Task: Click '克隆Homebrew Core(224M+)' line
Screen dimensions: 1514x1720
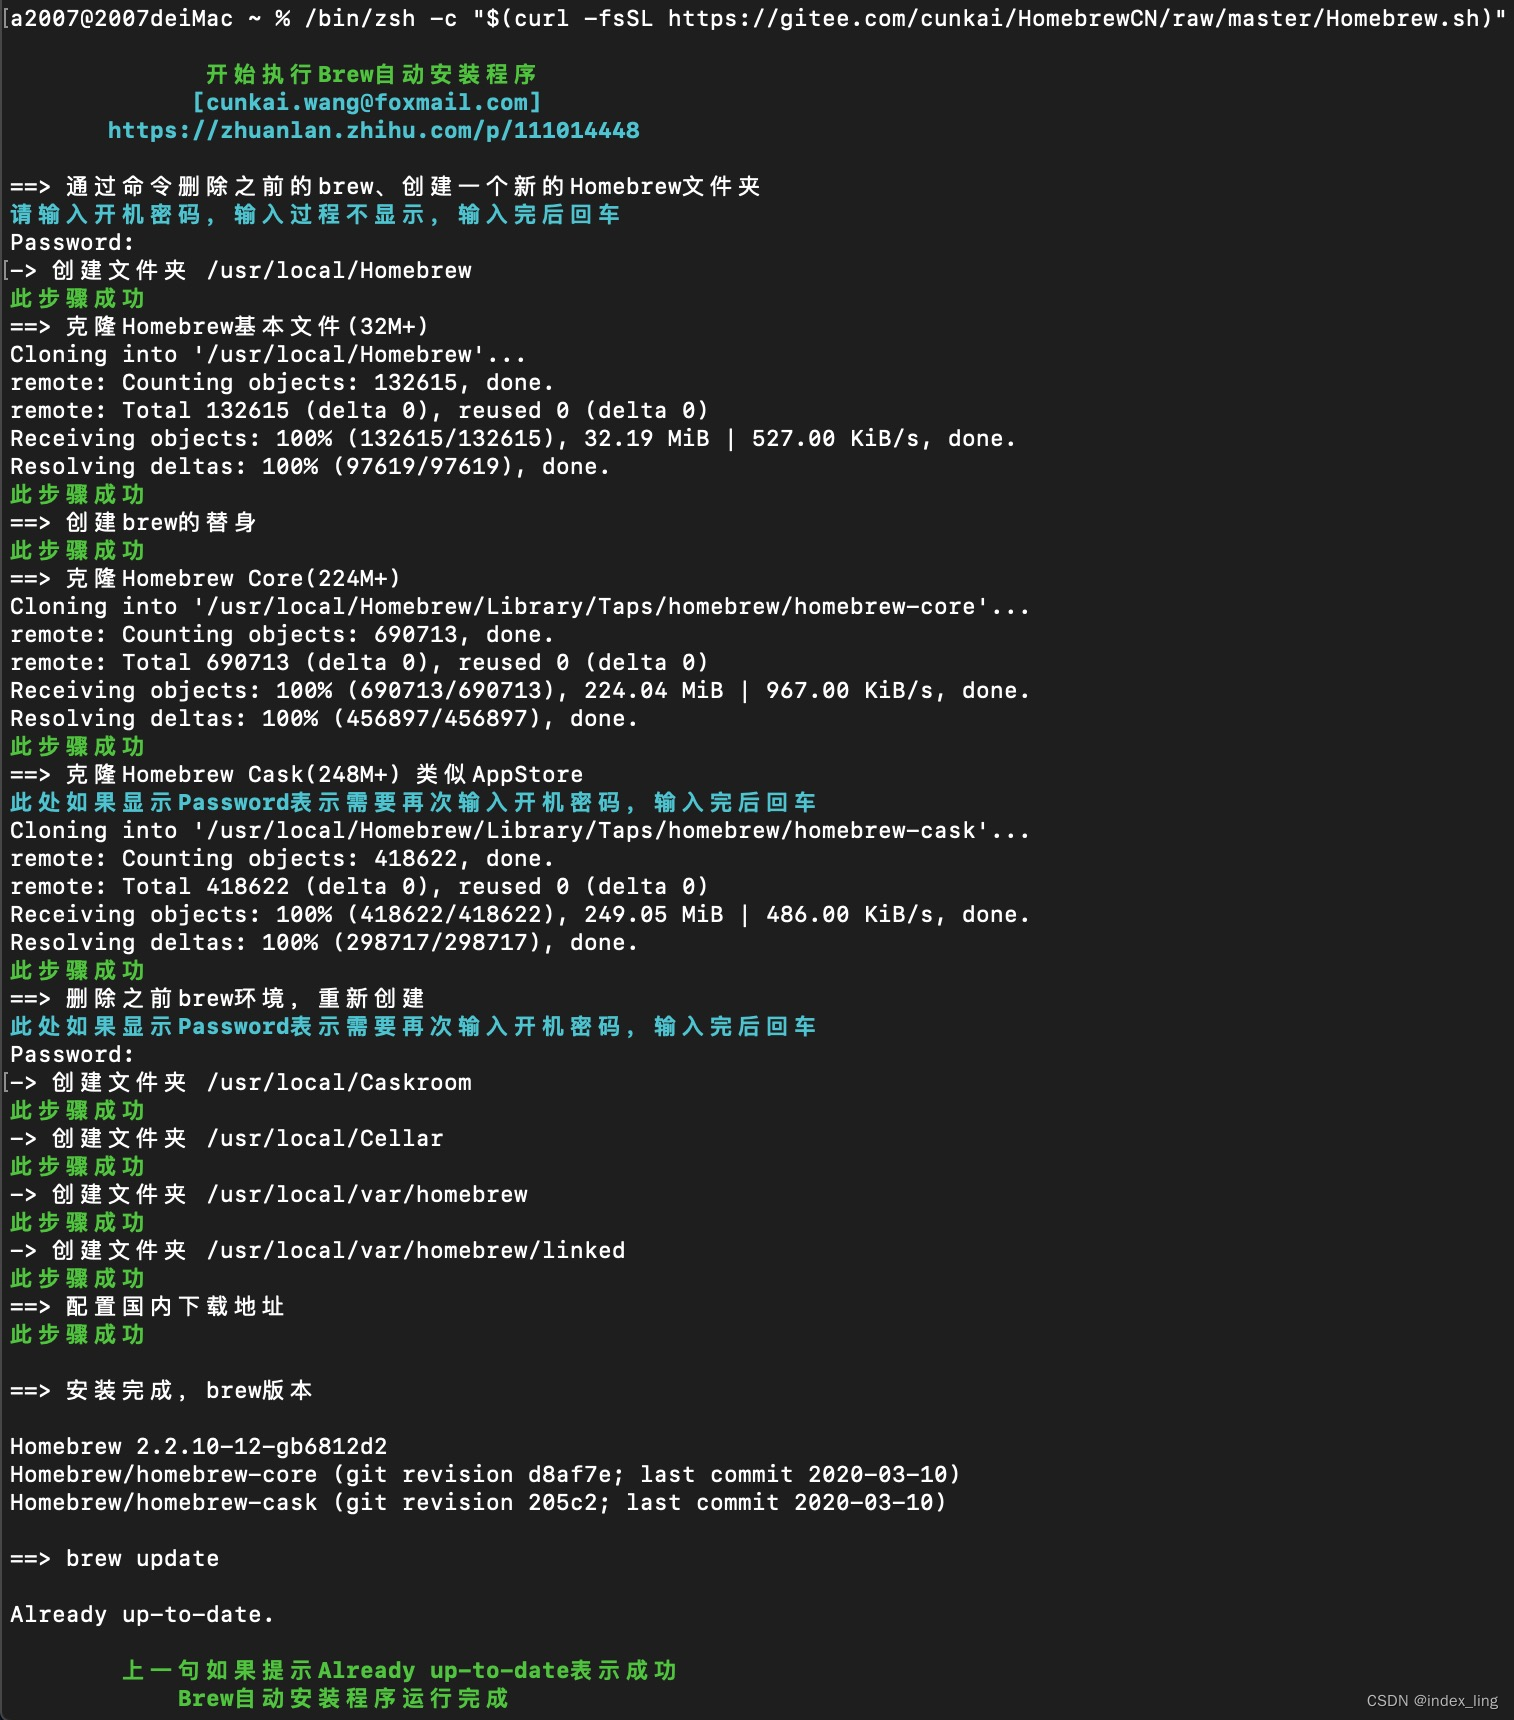Action: (x=205, y=578)
